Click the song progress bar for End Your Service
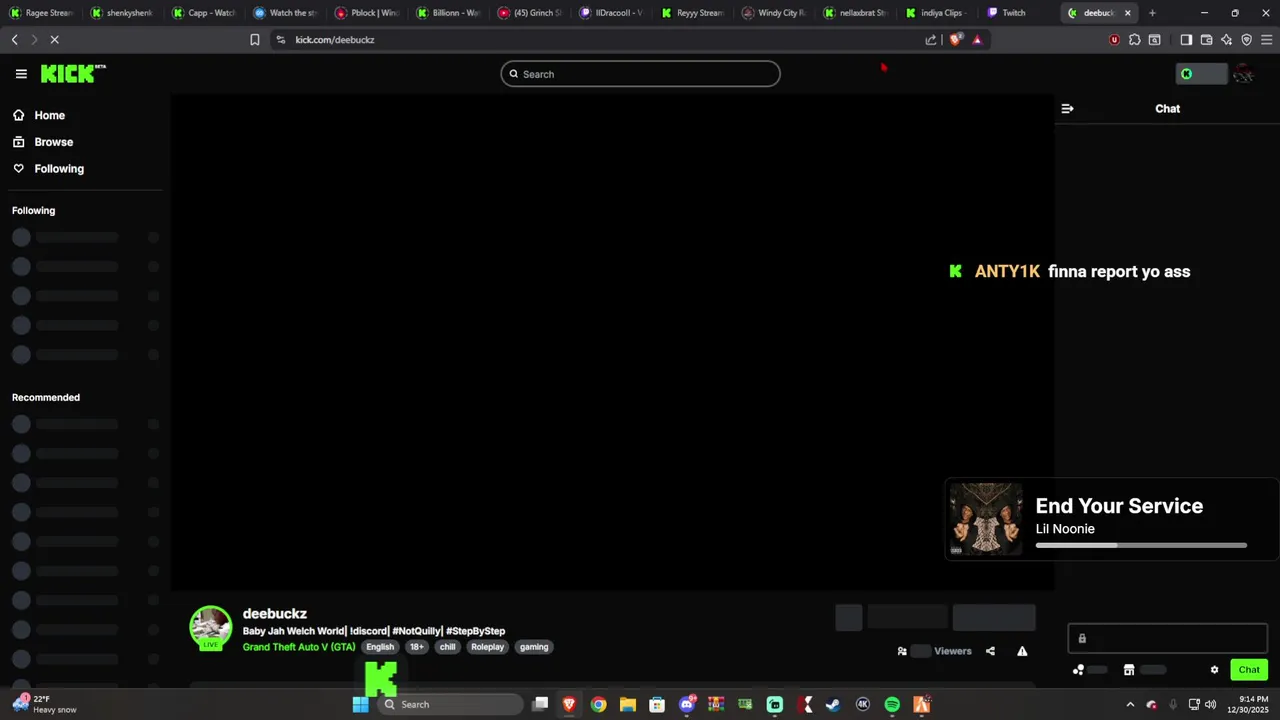 [1141, 545]
